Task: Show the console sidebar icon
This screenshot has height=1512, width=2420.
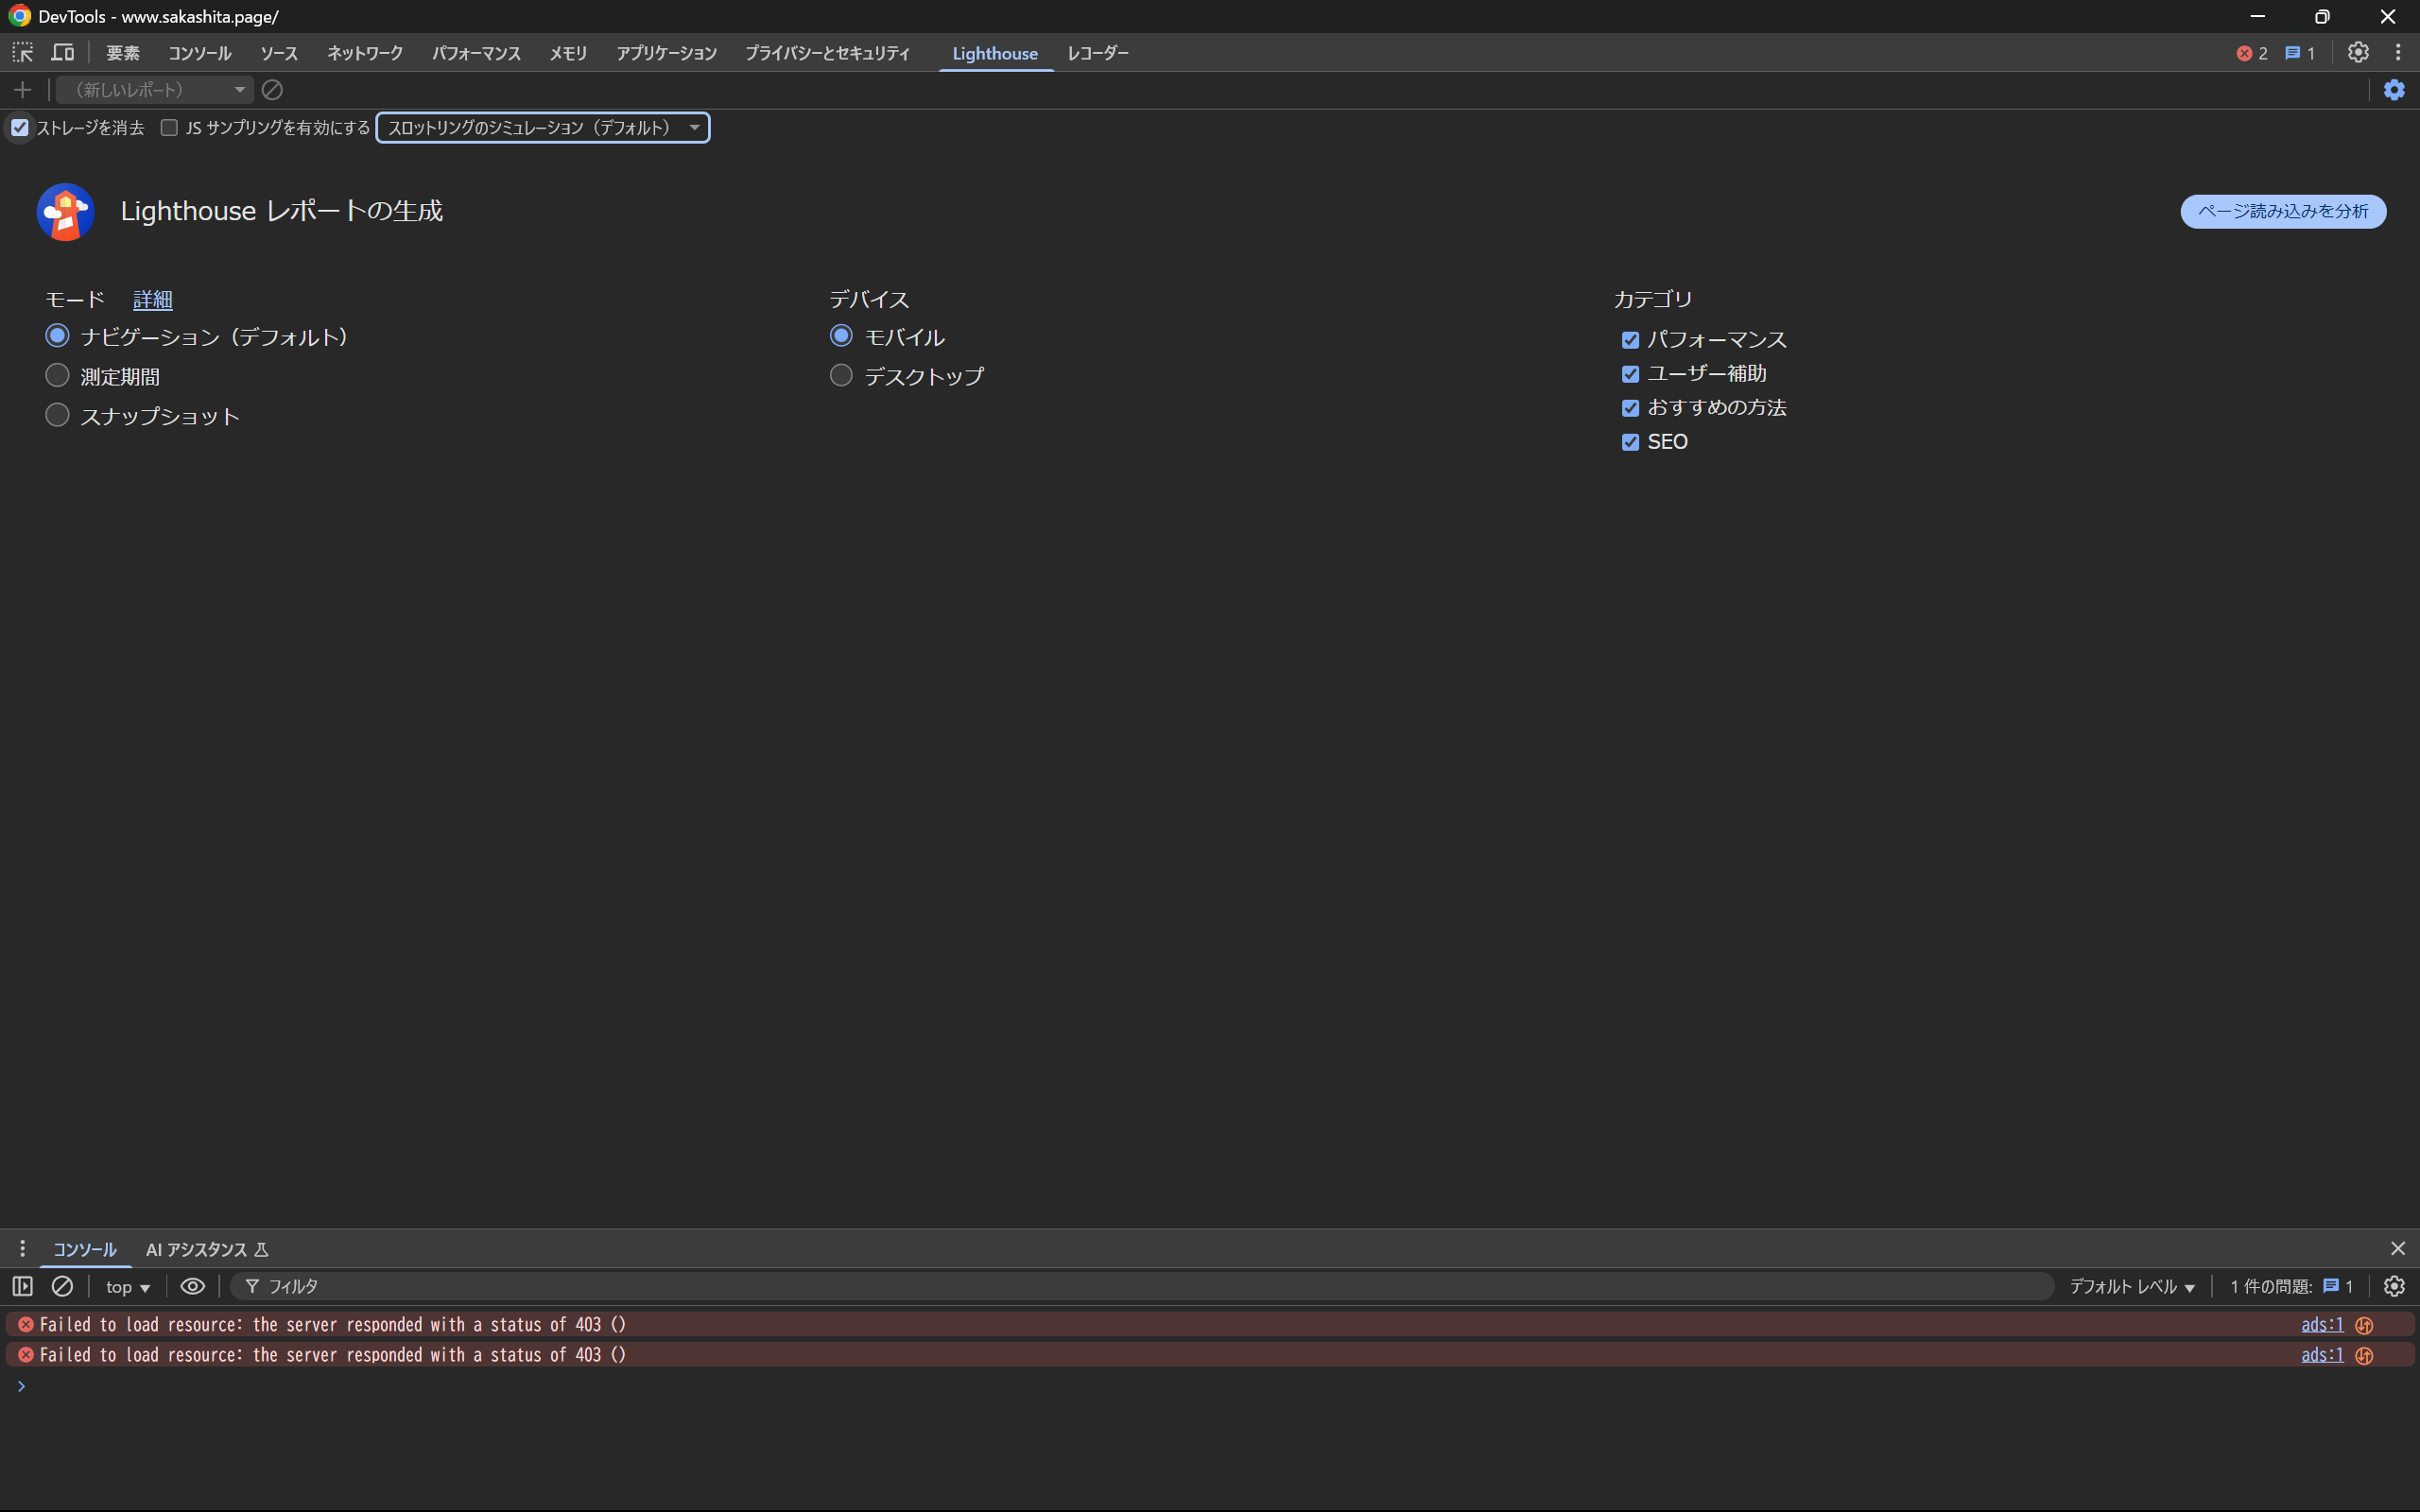Action: (22, 1286)
